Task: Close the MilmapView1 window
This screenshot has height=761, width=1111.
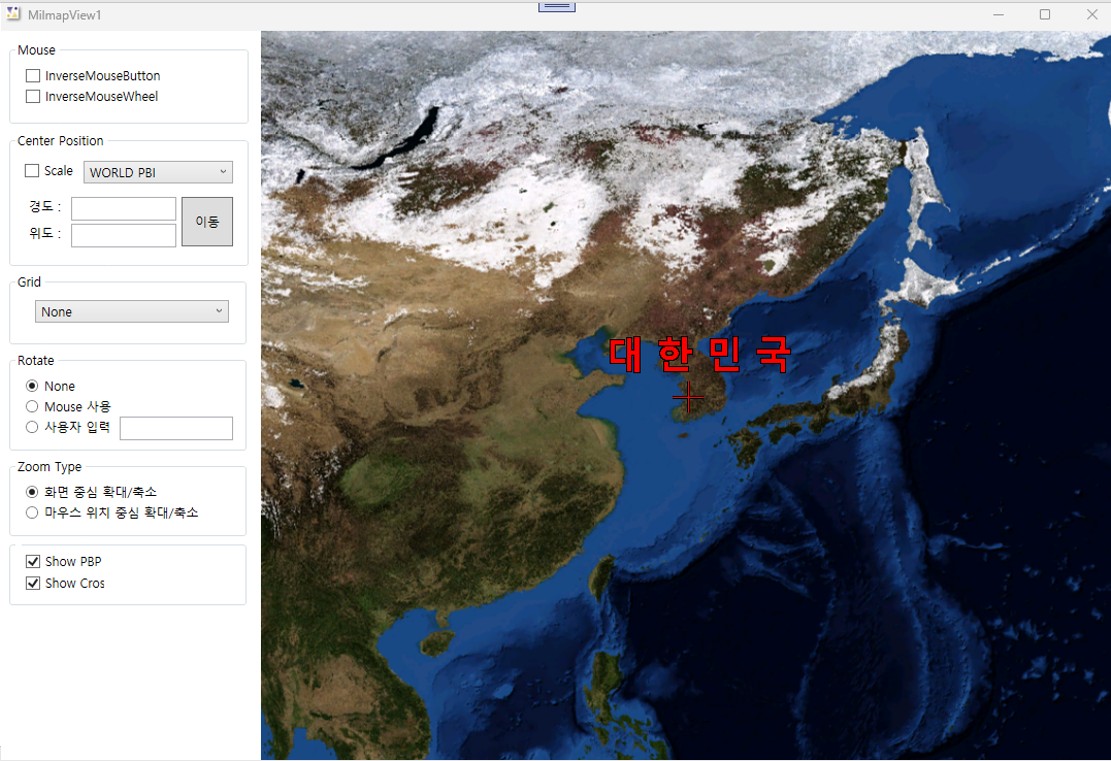Action: coord(1092,15)
